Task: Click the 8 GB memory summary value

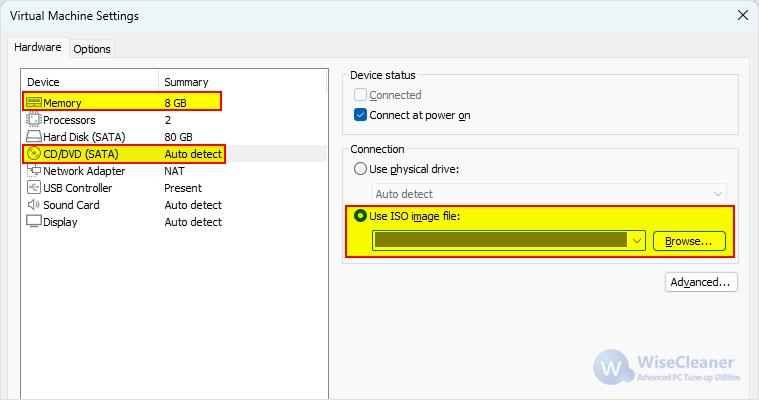Action: (x=175, y=103)
